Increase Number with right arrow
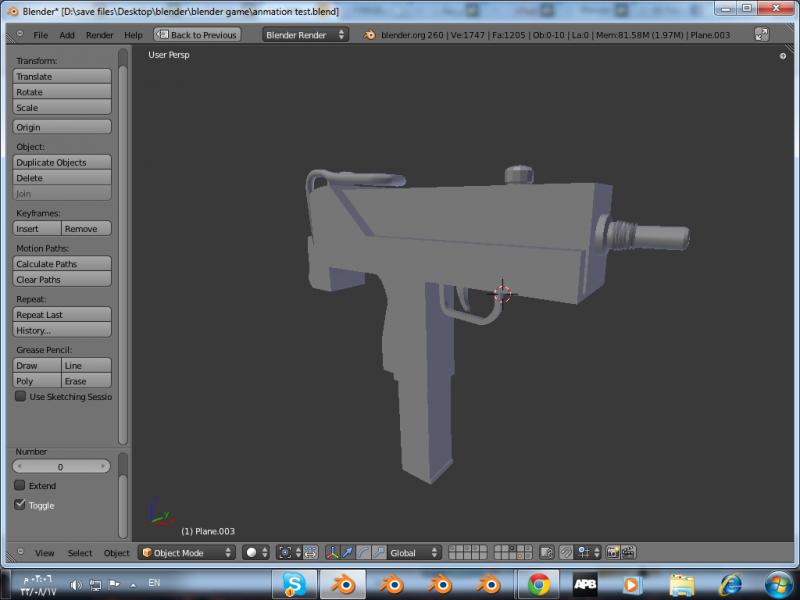Screen dimensions: 800x600 click(103, 466)
